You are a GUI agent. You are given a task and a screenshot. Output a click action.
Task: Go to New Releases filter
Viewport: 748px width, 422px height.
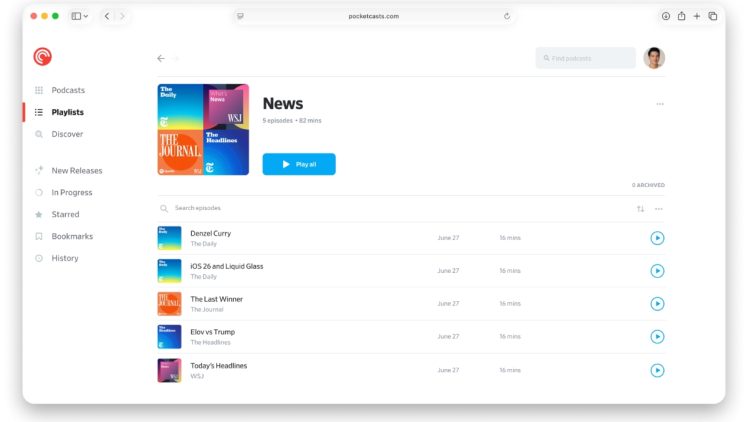click(76, 170)
